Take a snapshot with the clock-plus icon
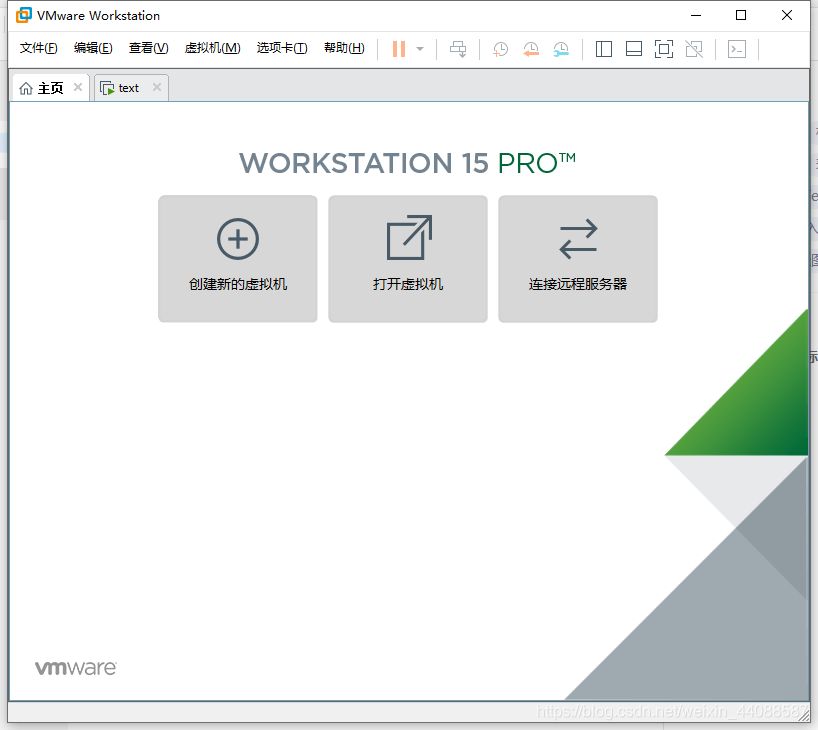The height and width of the screenshot is (730, 818). click(x=500, y=49)
